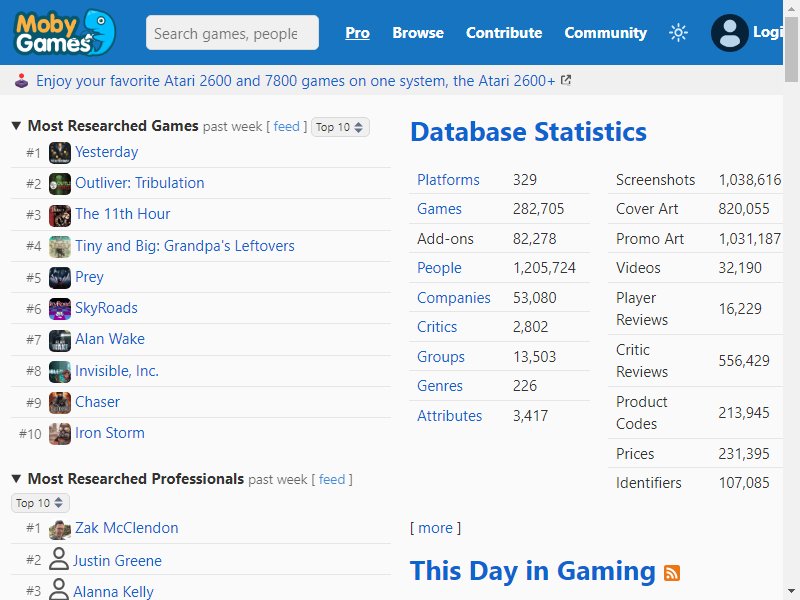Click the Atari joystick icon in banner
The height and width of the screenshot is (600, 800).
[x=21, y=81]
